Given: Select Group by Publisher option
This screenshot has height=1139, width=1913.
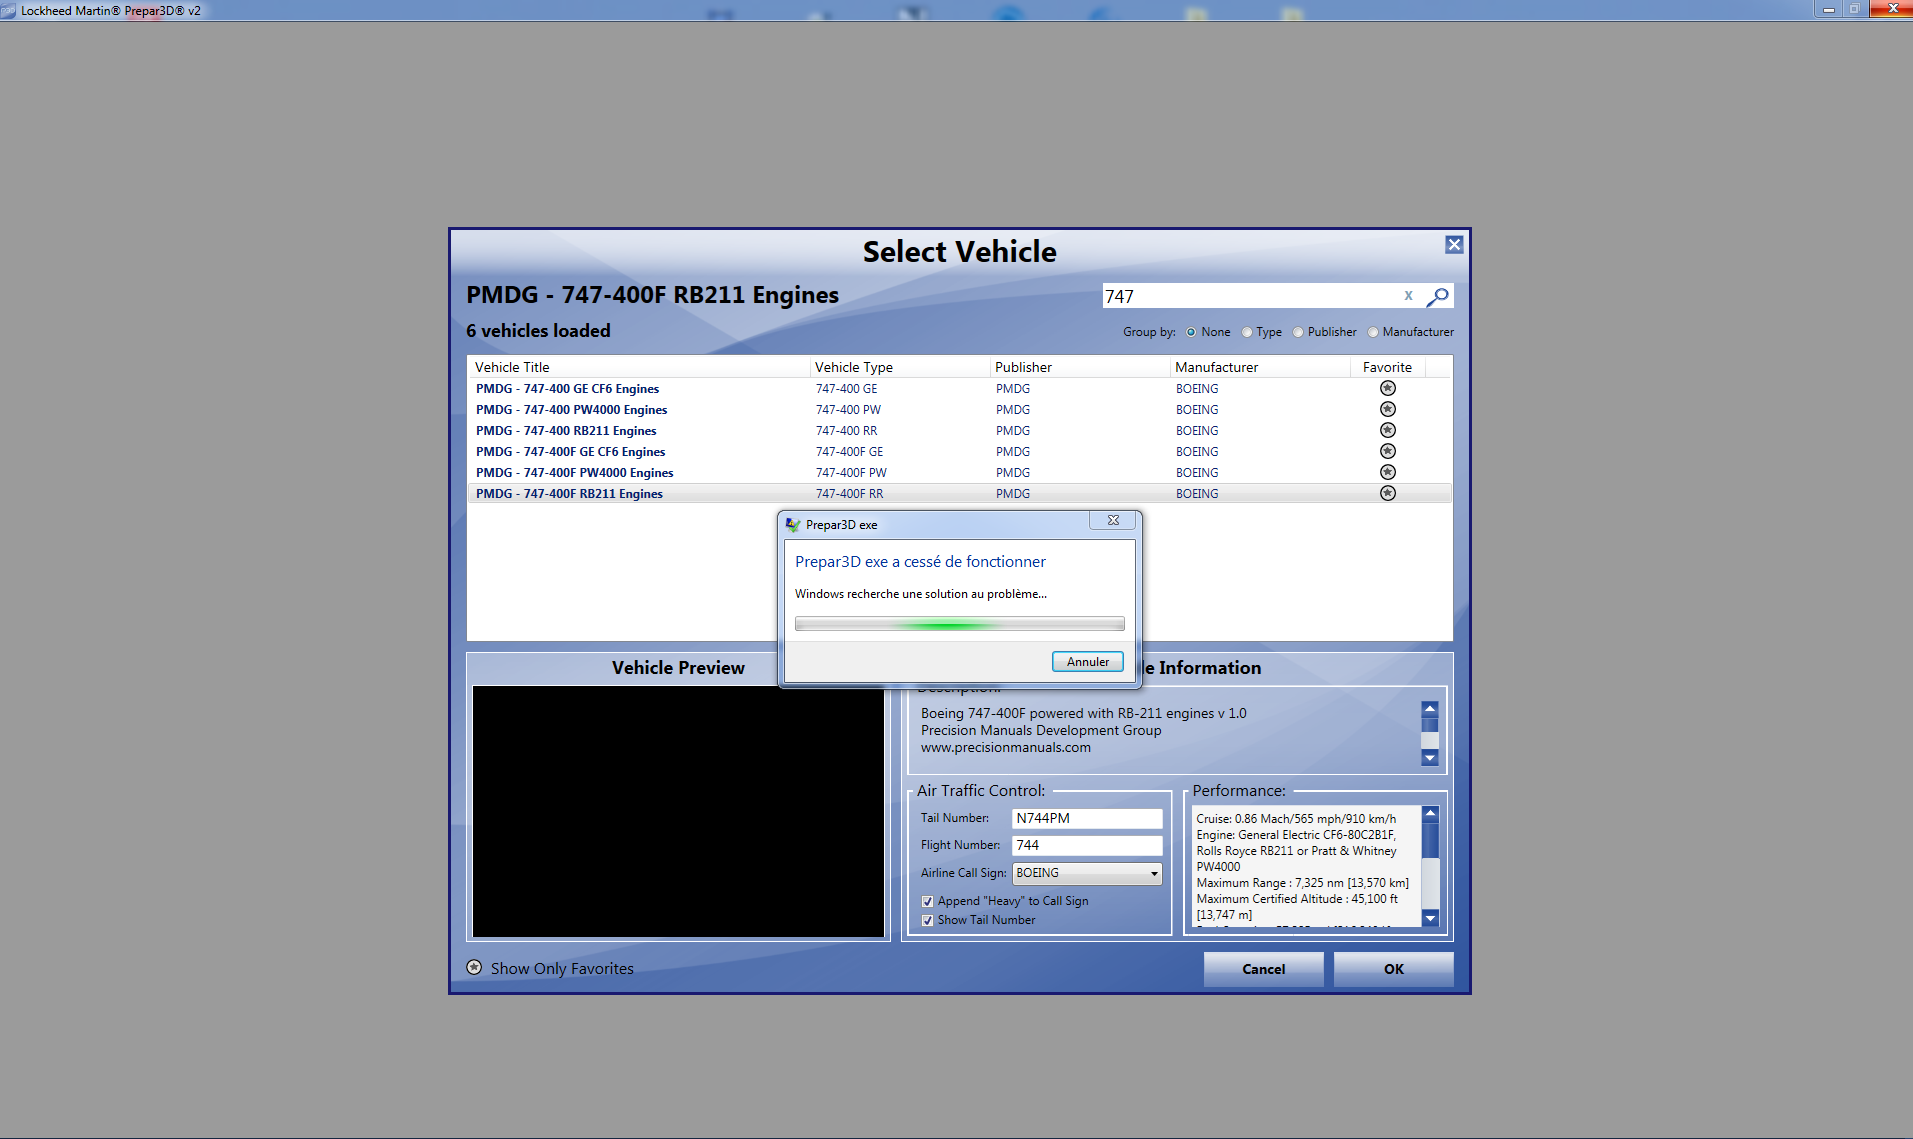Looking at the screenshot, I should click(x=1298, y=332).
